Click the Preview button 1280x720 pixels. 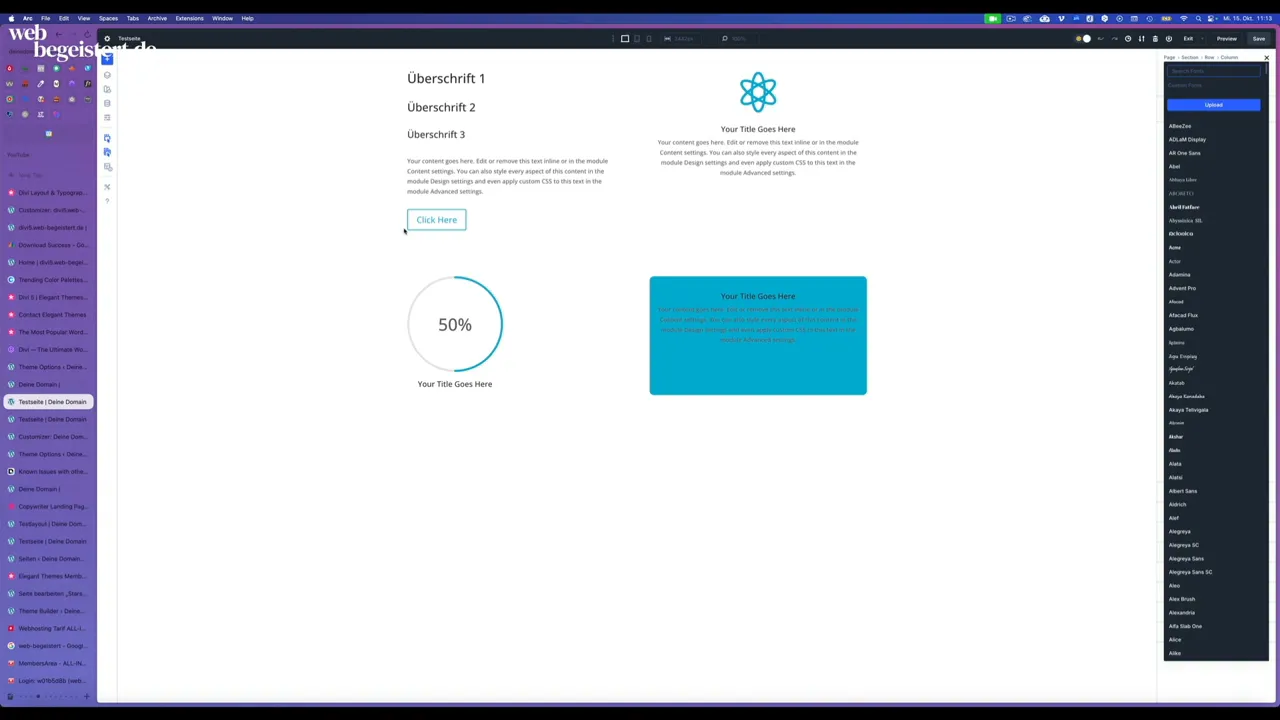pos(1226,39)
